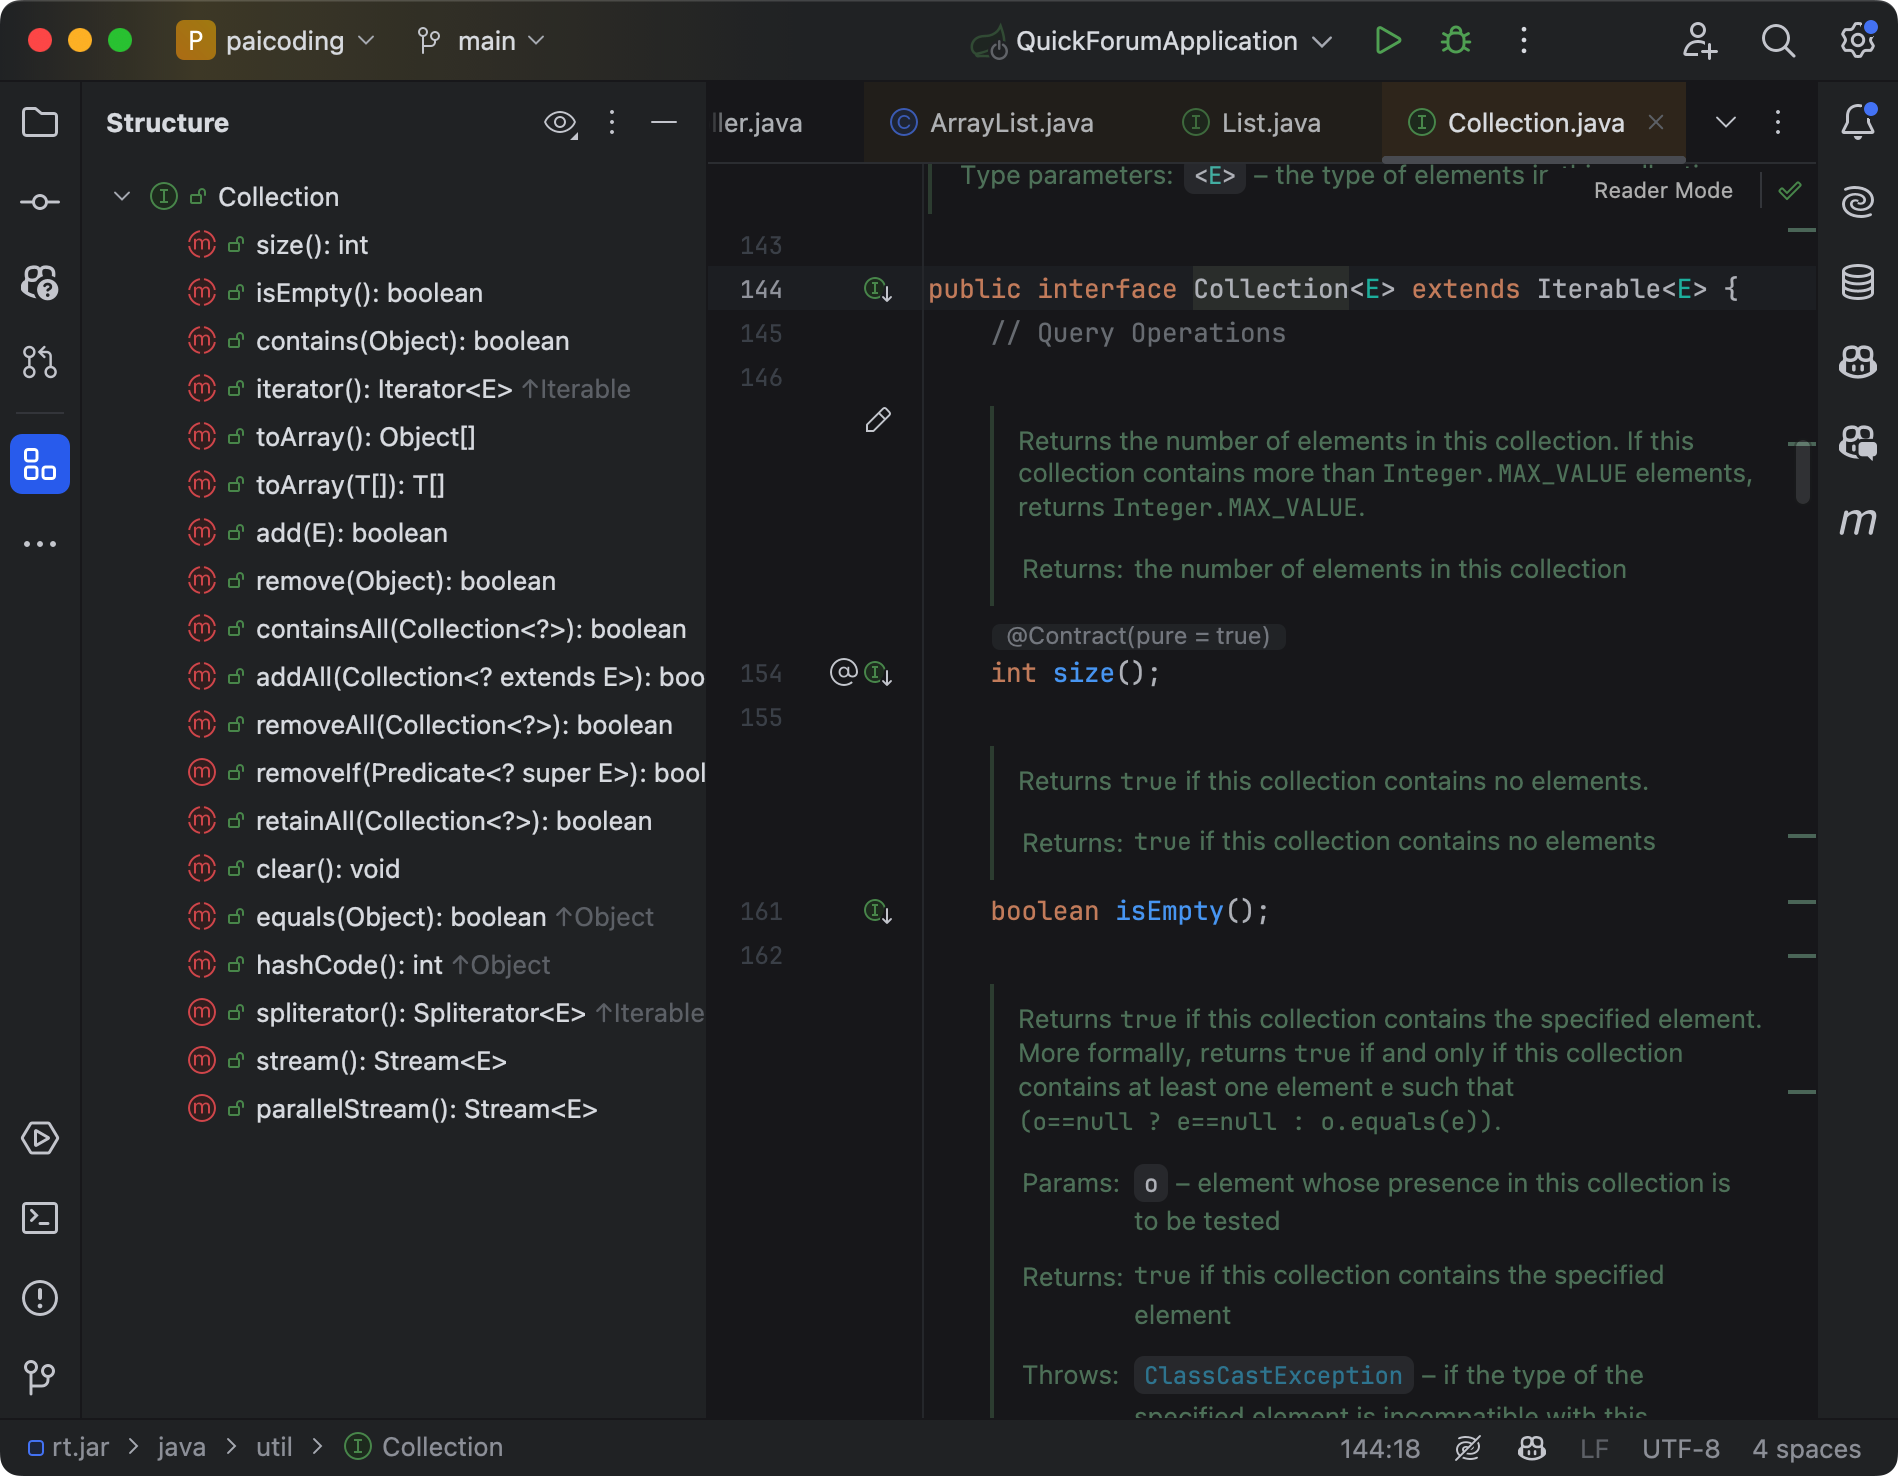Open the Database tool window icon
The image size is (1898, 1476).
pos(1857,282)
